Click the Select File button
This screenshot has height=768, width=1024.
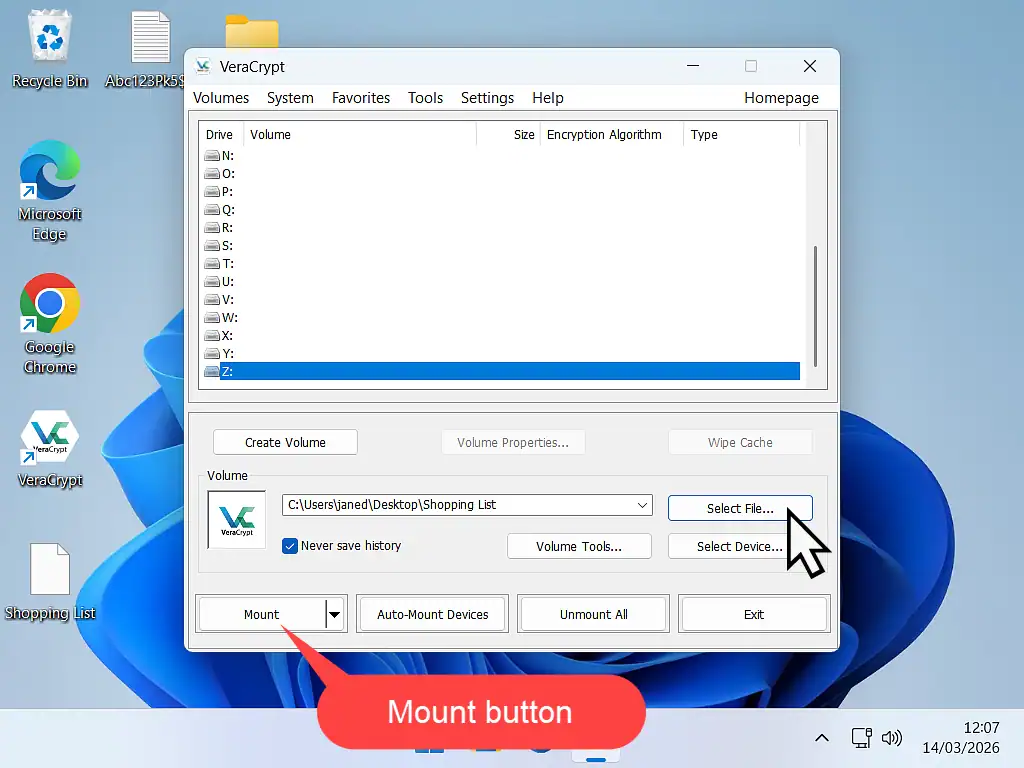(740, 508)
